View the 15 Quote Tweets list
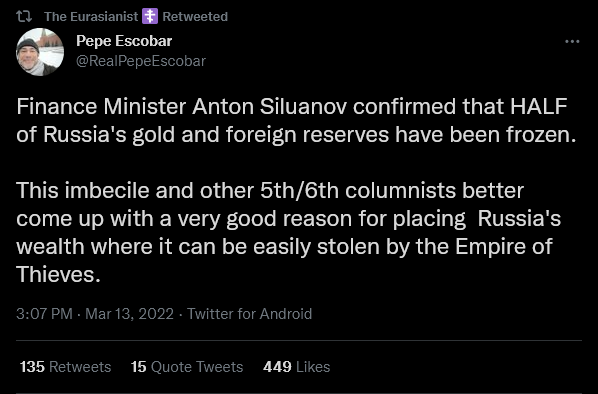 pyautogui.click(x=187, y=367)
